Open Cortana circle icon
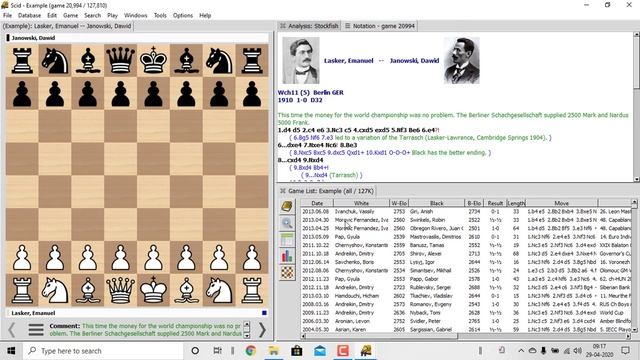 point(195,351)
